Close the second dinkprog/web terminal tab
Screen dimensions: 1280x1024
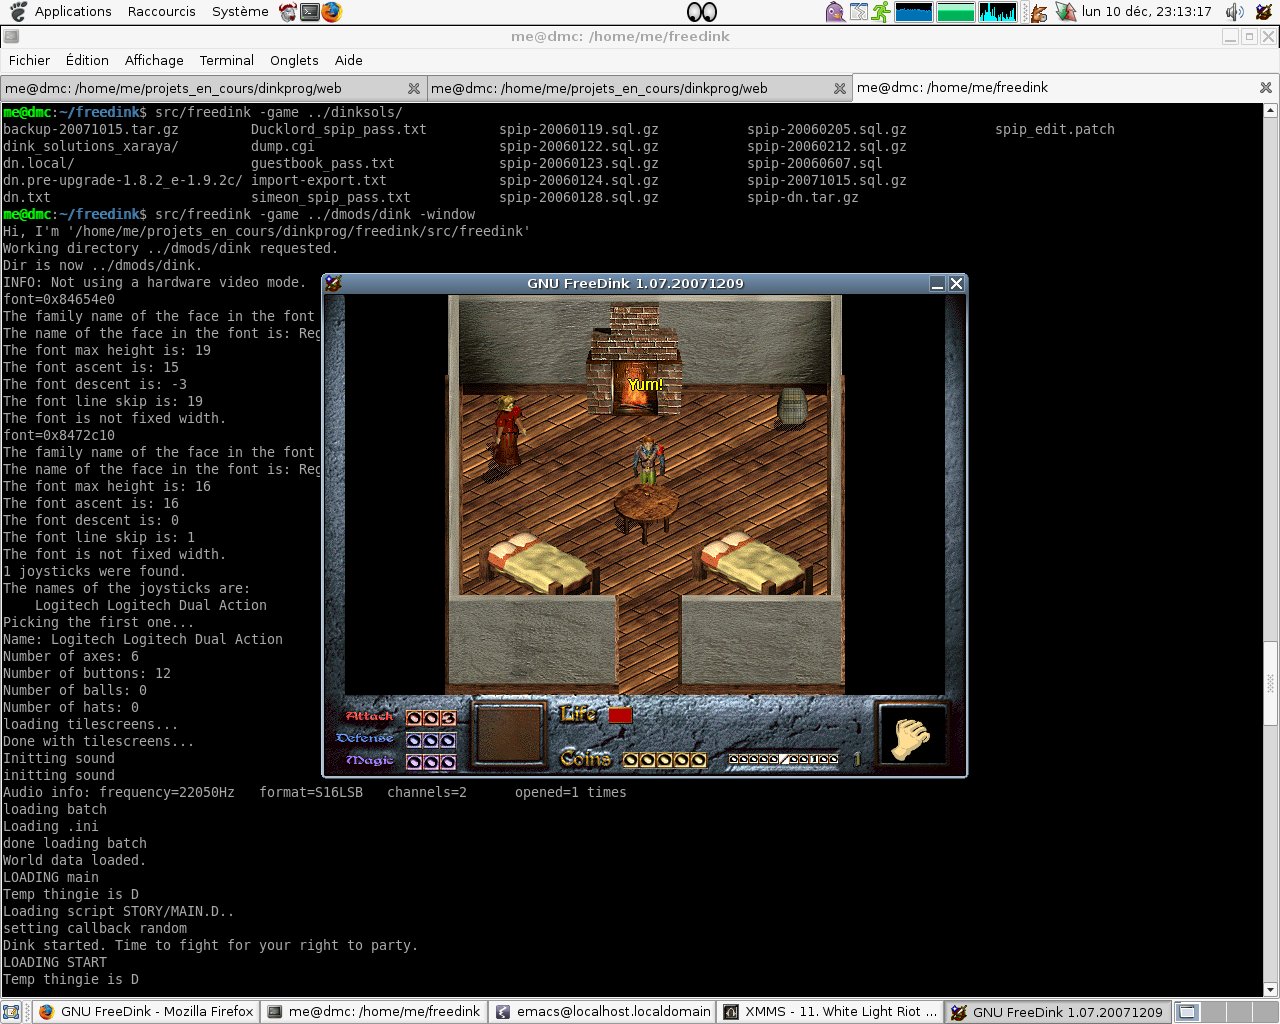coord(840,88)
